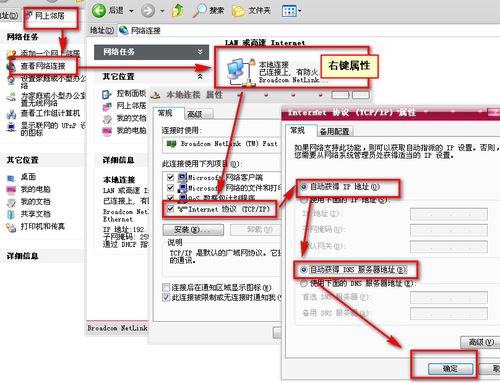Collapse the 网络任务 panel chevron
The image size is (500, 383).
(x=200, y=52)
